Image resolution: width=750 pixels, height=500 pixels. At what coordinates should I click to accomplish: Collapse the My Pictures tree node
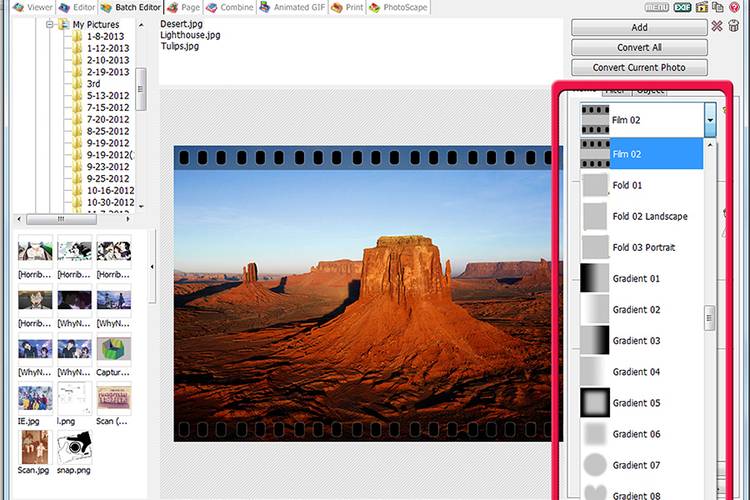tap(49, 24)
